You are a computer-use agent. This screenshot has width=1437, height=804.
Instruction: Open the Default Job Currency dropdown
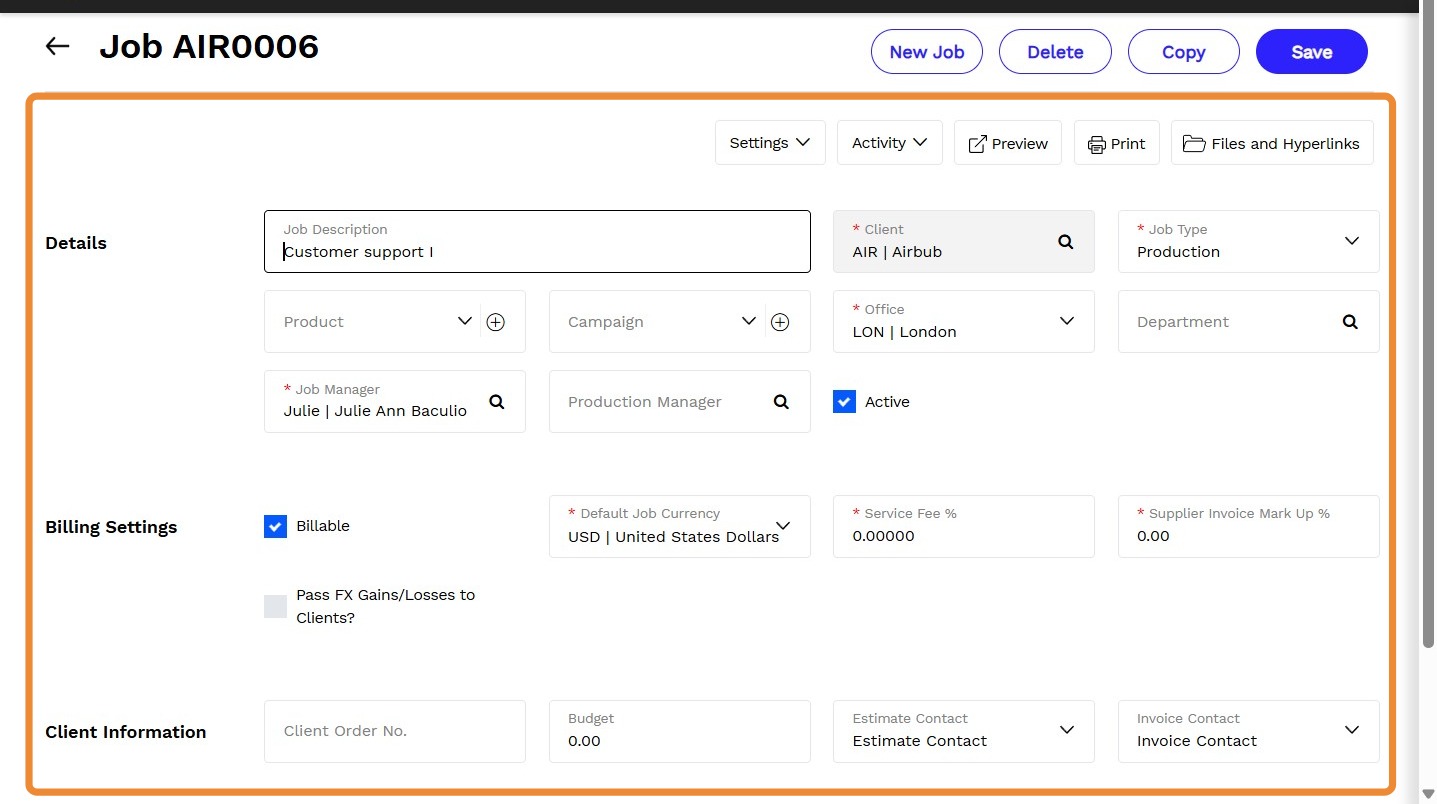click(x=680, y=526)
